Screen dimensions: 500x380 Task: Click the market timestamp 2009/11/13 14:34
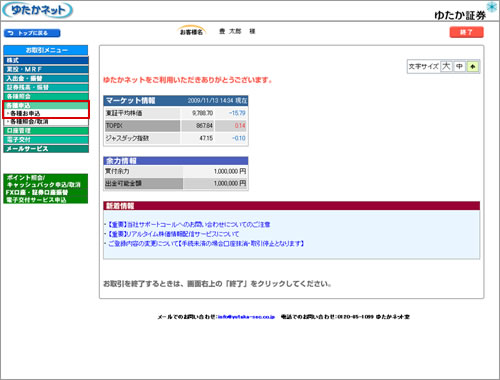[211, 101]
